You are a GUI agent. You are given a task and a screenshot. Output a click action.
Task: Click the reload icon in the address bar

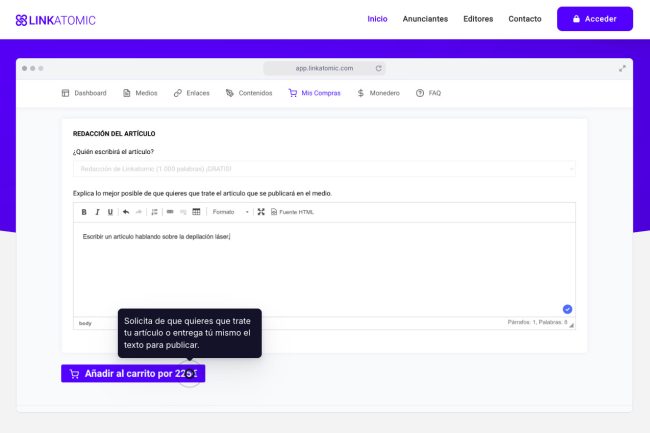pos(378,68)
